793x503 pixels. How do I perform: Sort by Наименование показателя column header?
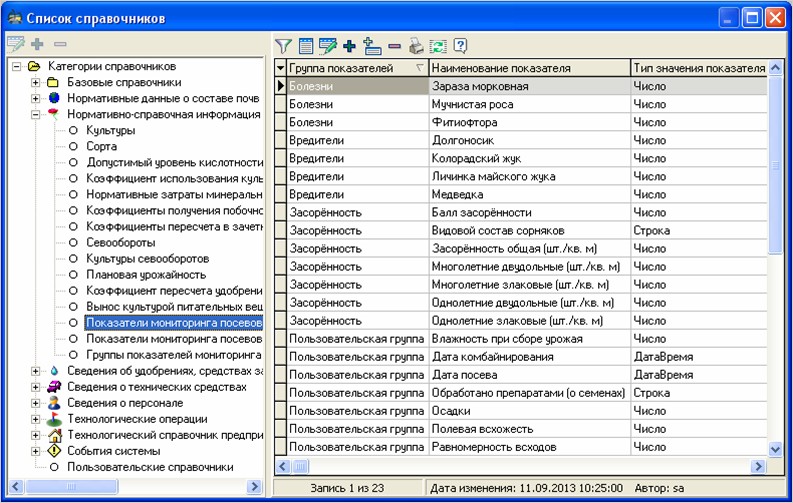coord(529,68)
